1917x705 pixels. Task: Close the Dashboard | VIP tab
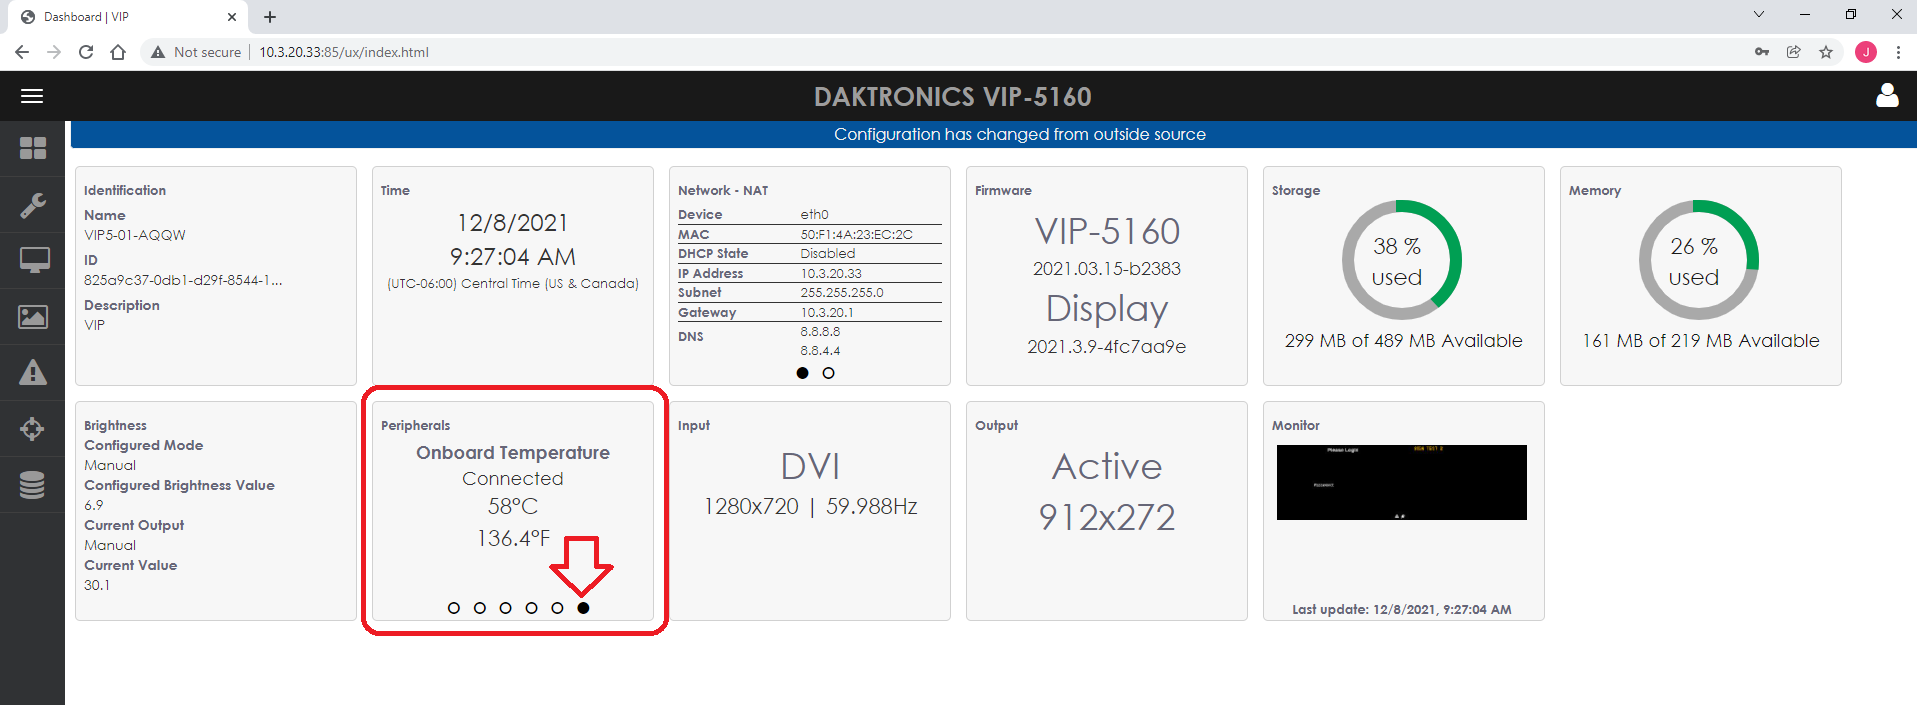pyautogui.click(x=232, y=17)
